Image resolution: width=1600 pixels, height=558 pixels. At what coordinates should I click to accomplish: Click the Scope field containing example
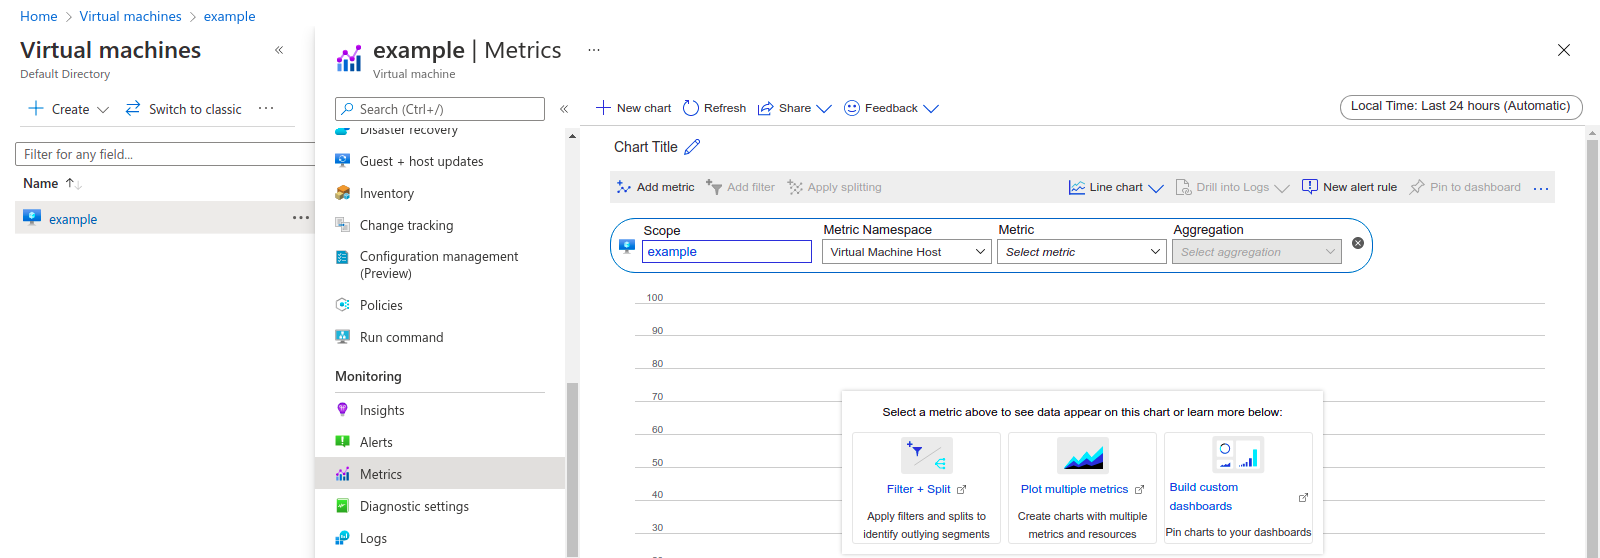[x=726, y=252]
